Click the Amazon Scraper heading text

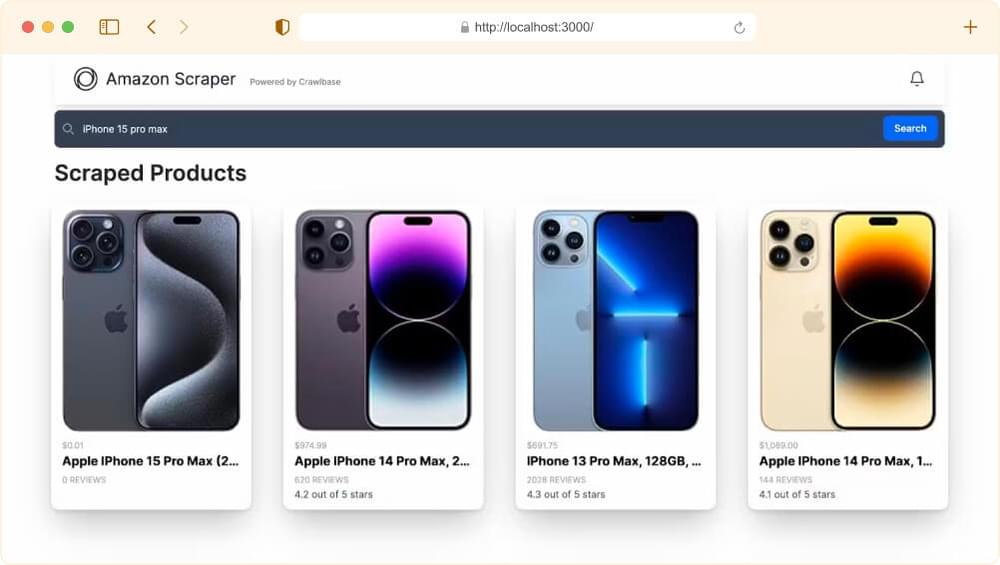coord(171,79)
